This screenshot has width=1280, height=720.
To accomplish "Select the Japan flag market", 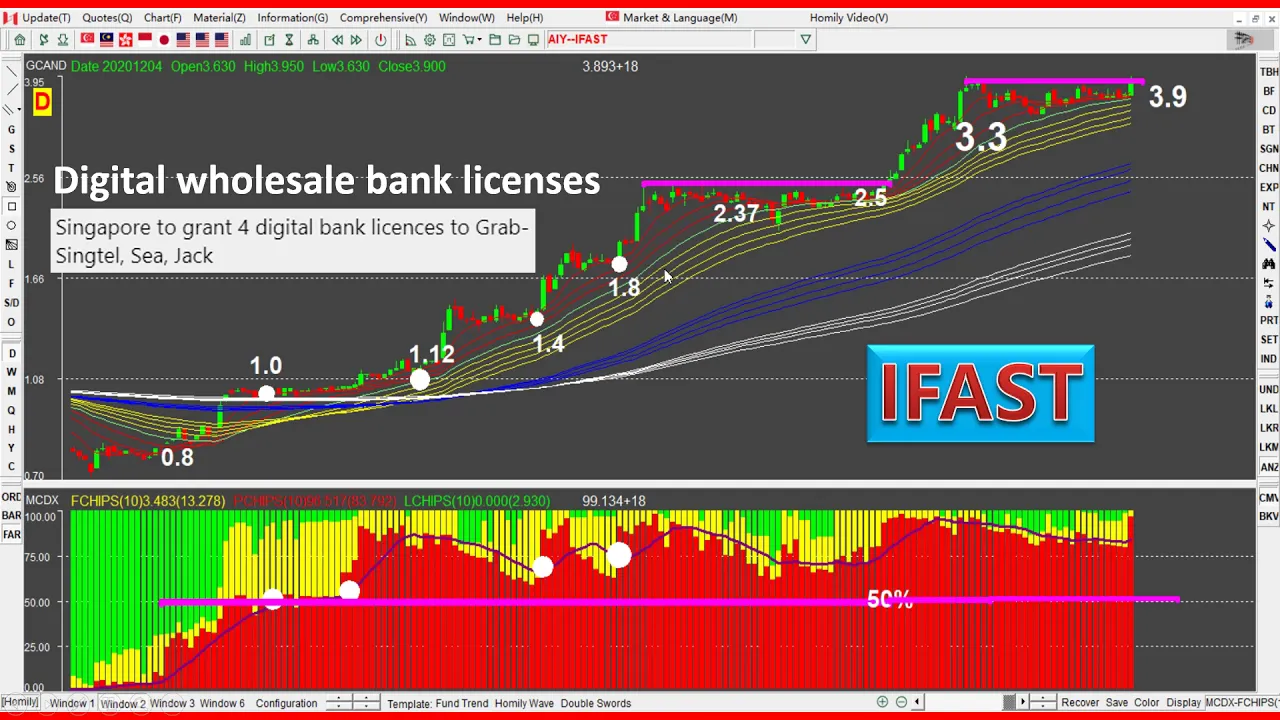I will pyautogui.click(x=164, y=40).
